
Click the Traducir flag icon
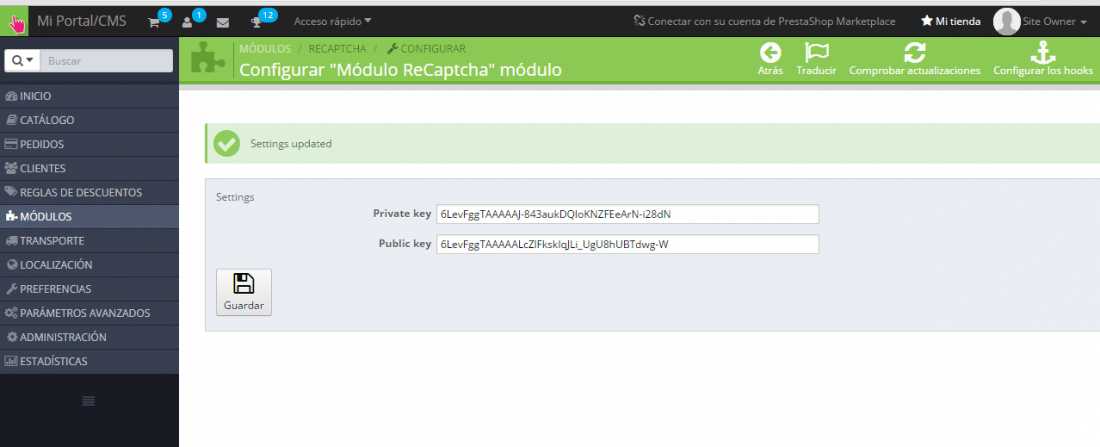[817, 53]
